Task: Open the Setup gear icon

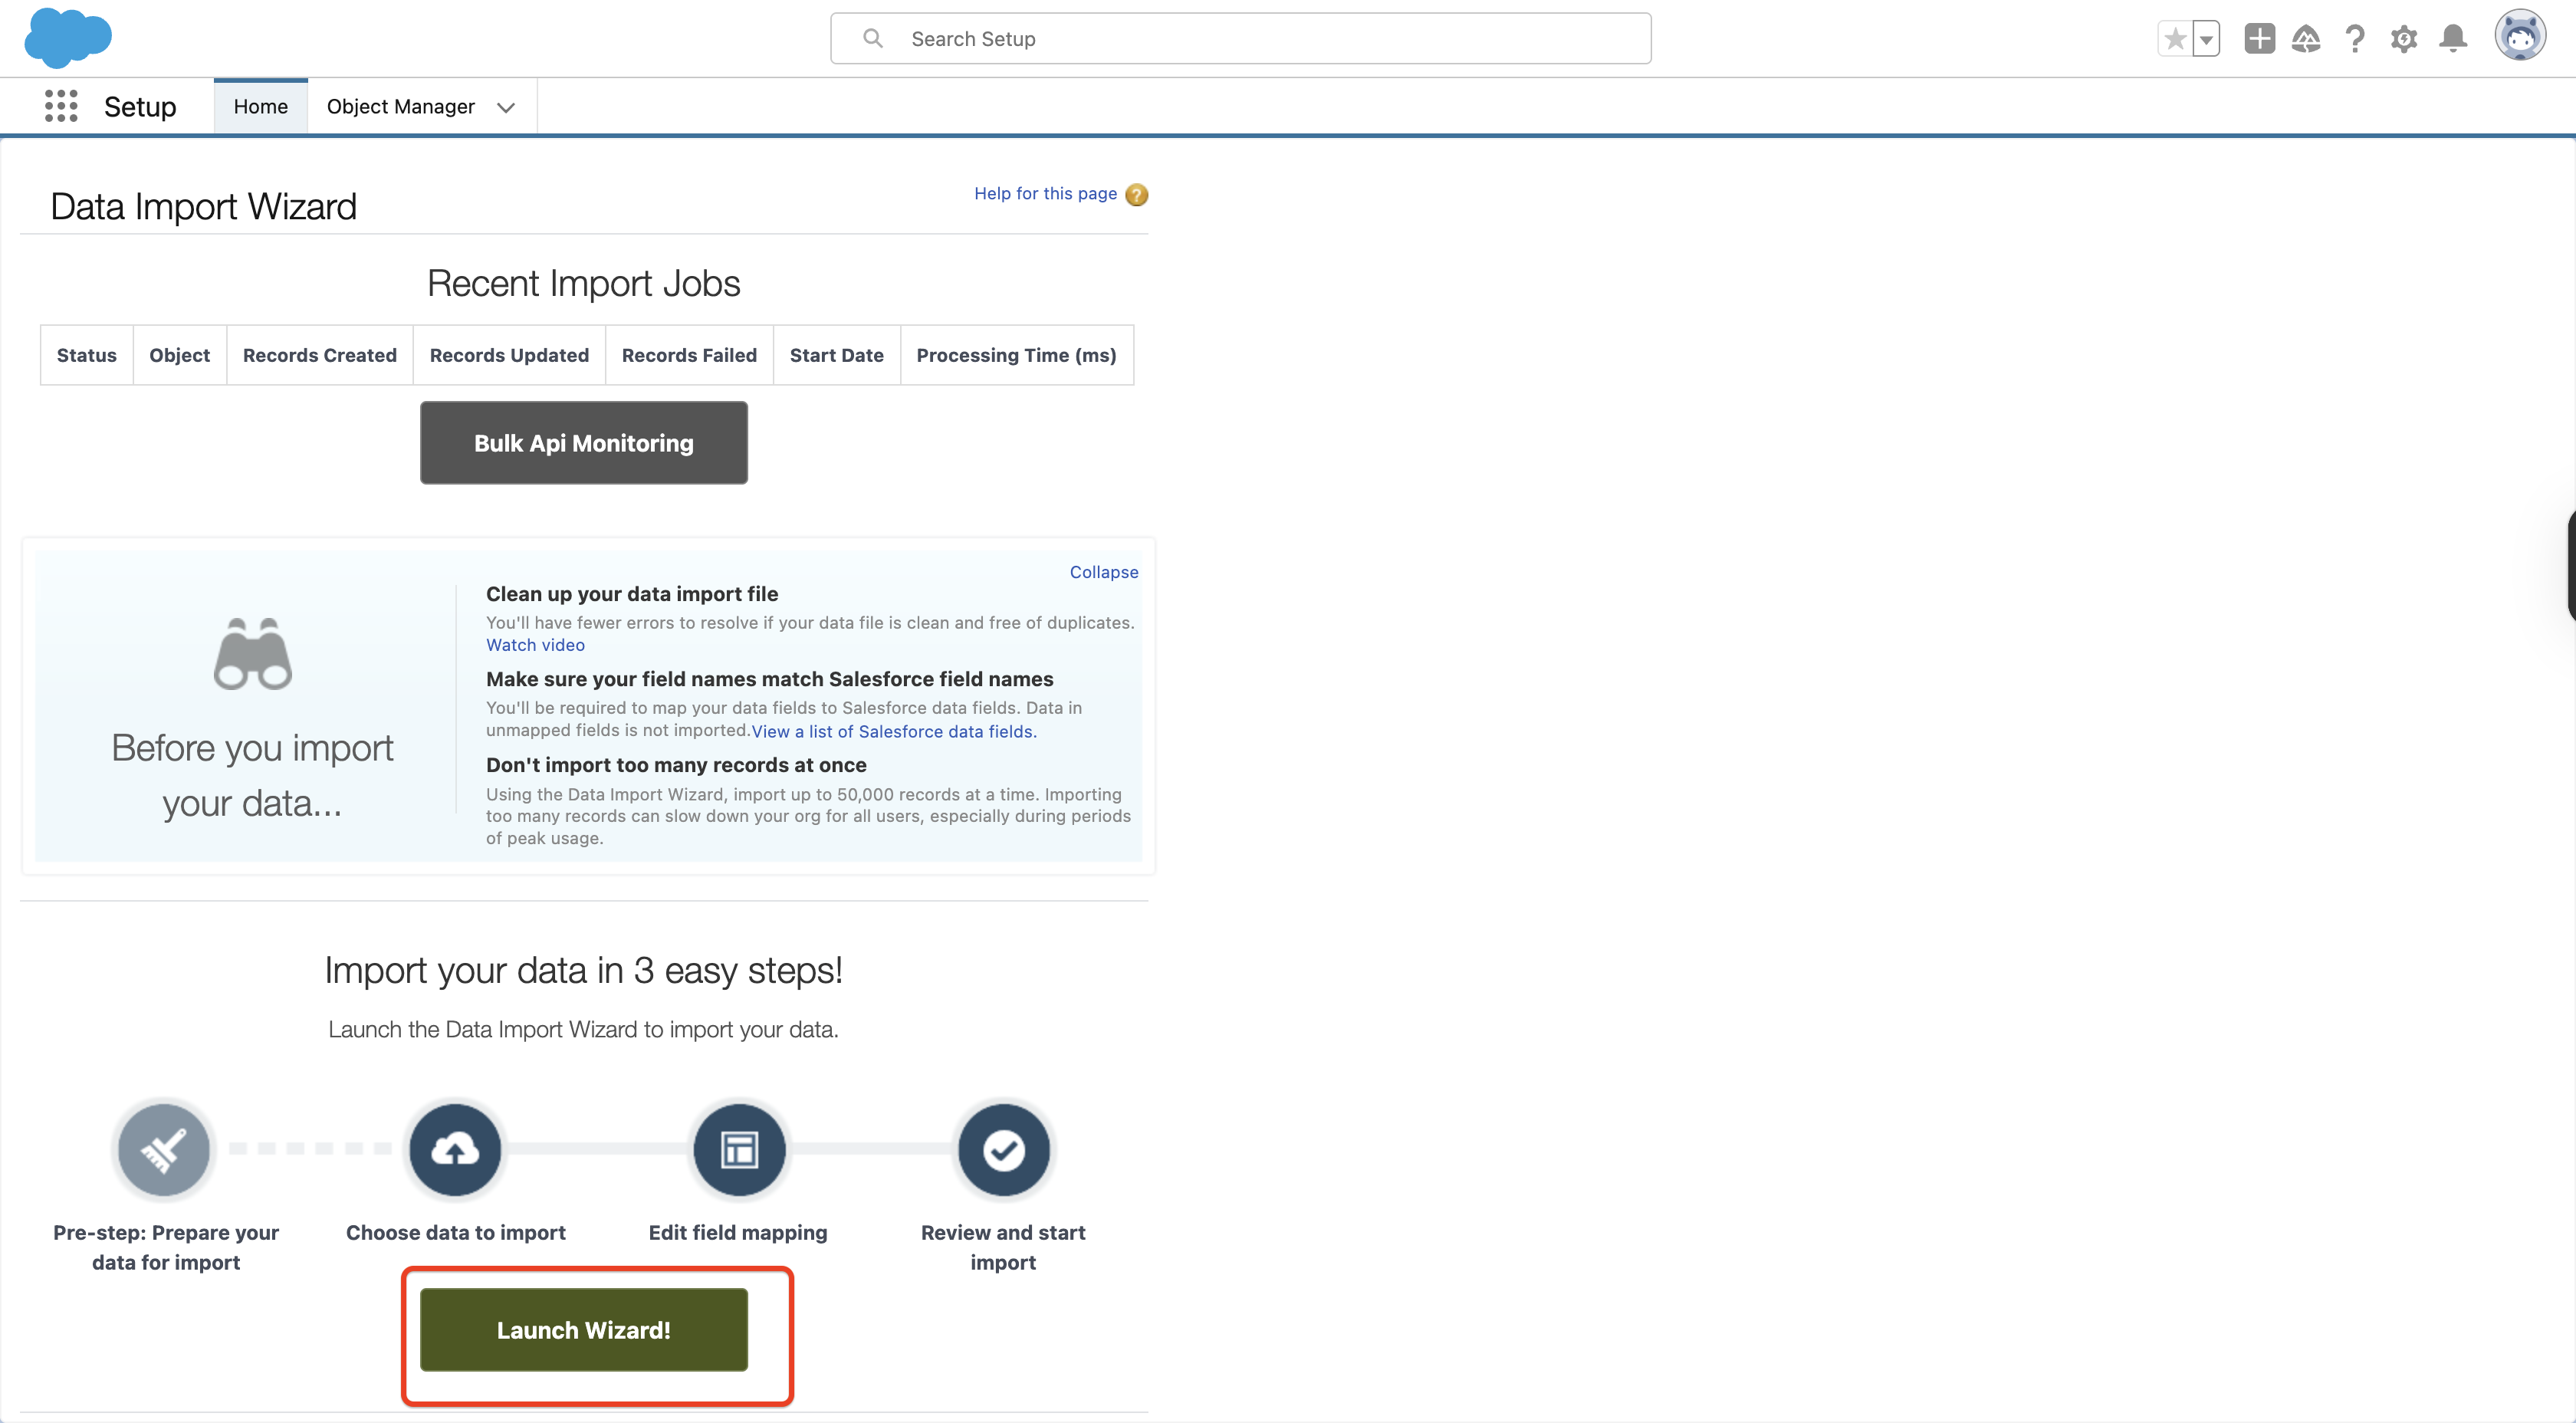Action: [x=2404, y=39]
